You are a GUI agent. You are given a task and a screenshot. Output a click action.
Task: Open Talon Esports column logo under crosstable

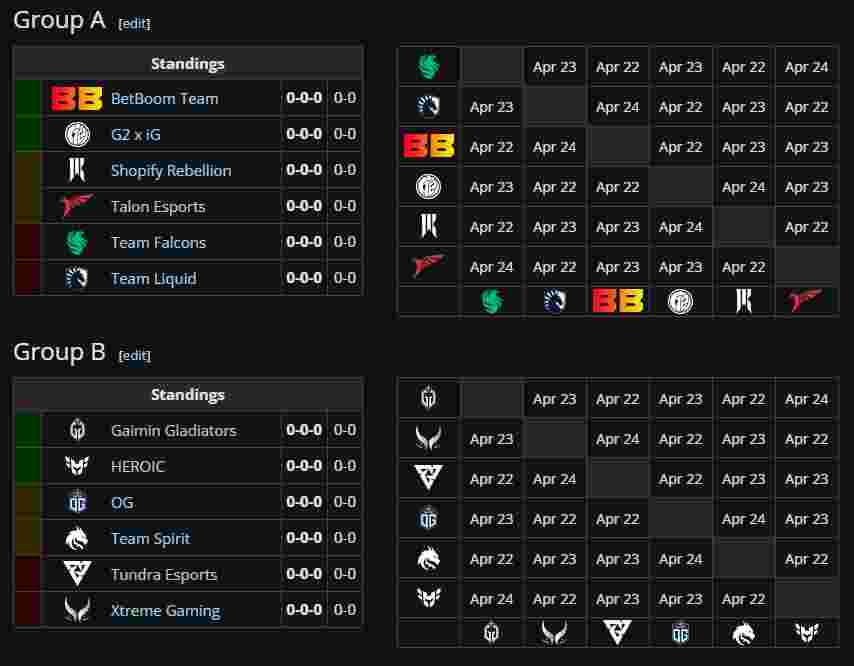pos(806,301)
